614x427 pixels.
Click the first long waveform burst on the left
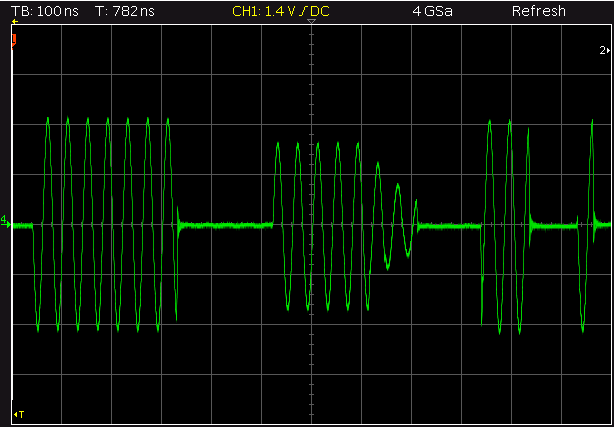point(105,224)
